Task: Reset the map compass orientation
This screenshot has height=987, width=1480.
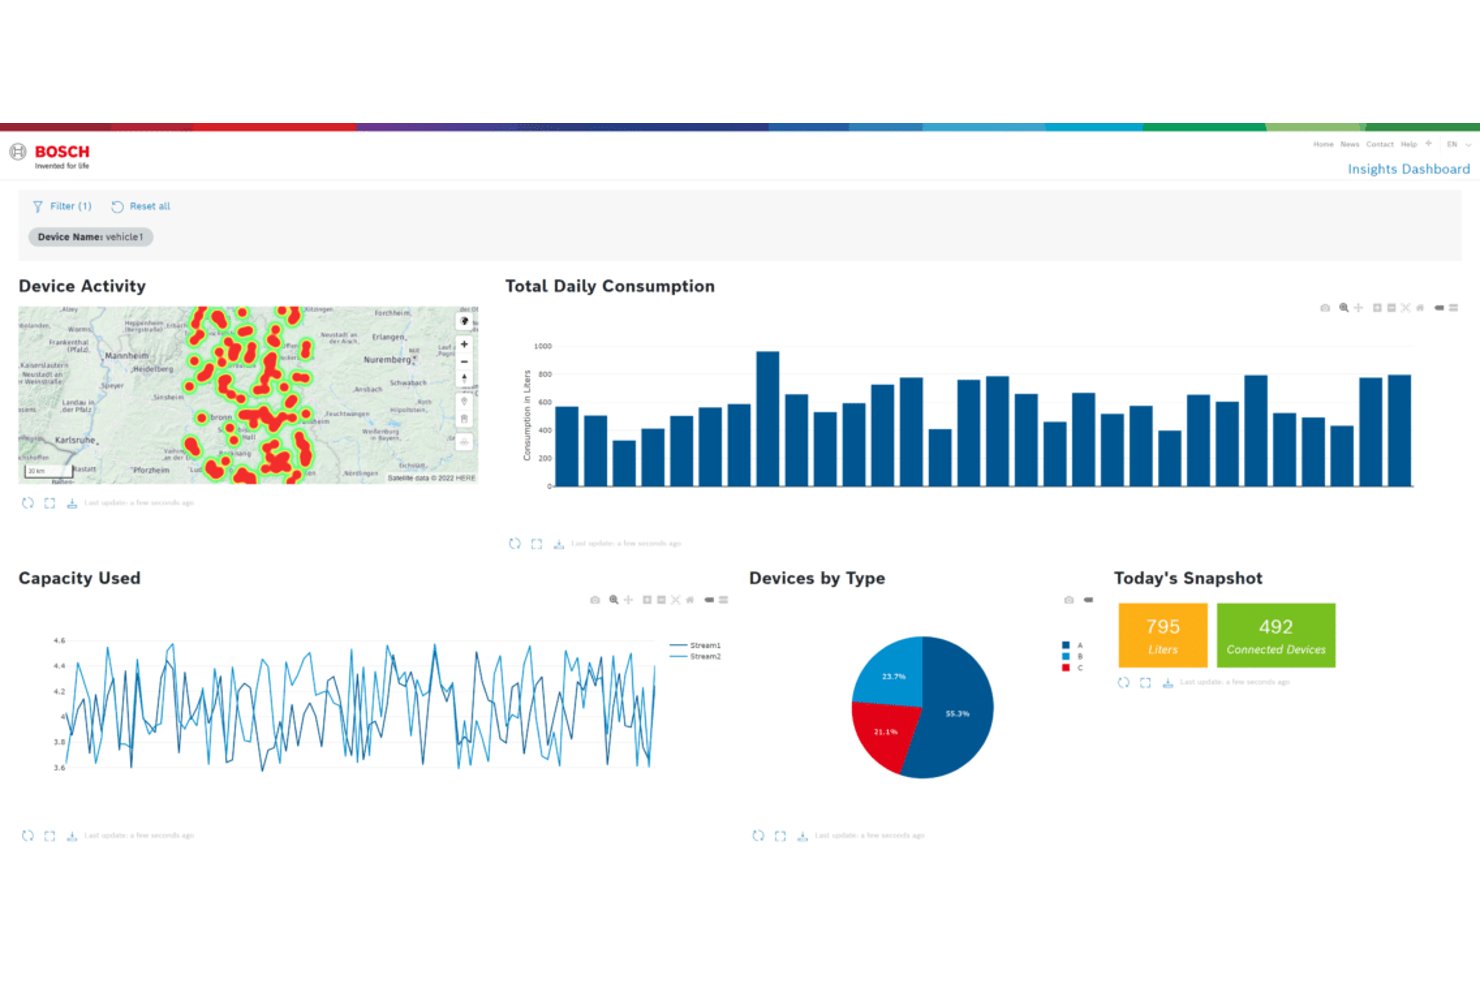Action: [464, 379]
